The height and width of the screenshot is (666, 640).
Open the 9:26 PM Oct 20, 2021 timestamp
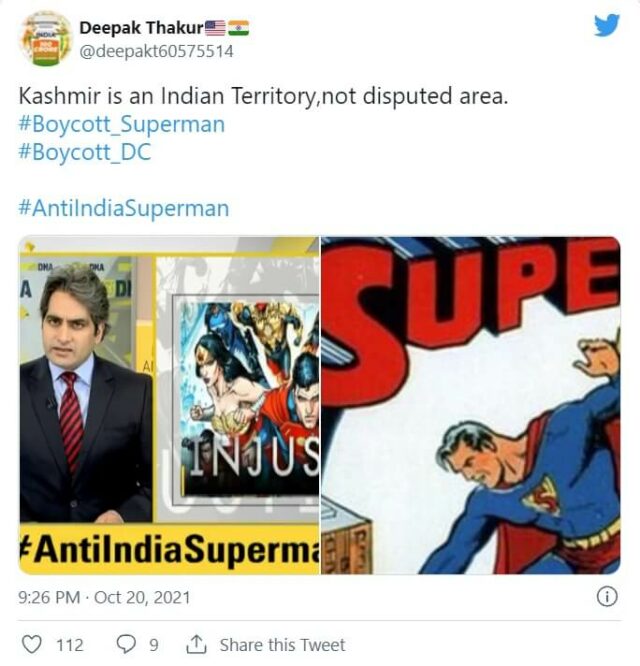tap(104, 597)
